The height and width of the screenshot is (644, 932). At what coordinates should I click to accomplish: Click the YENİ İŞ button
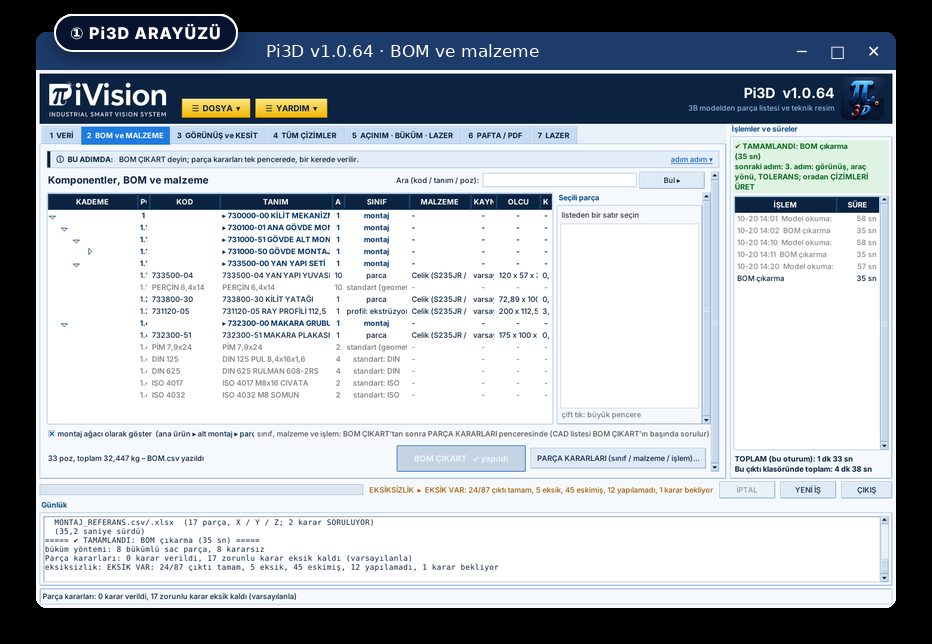tap(808, 490)
